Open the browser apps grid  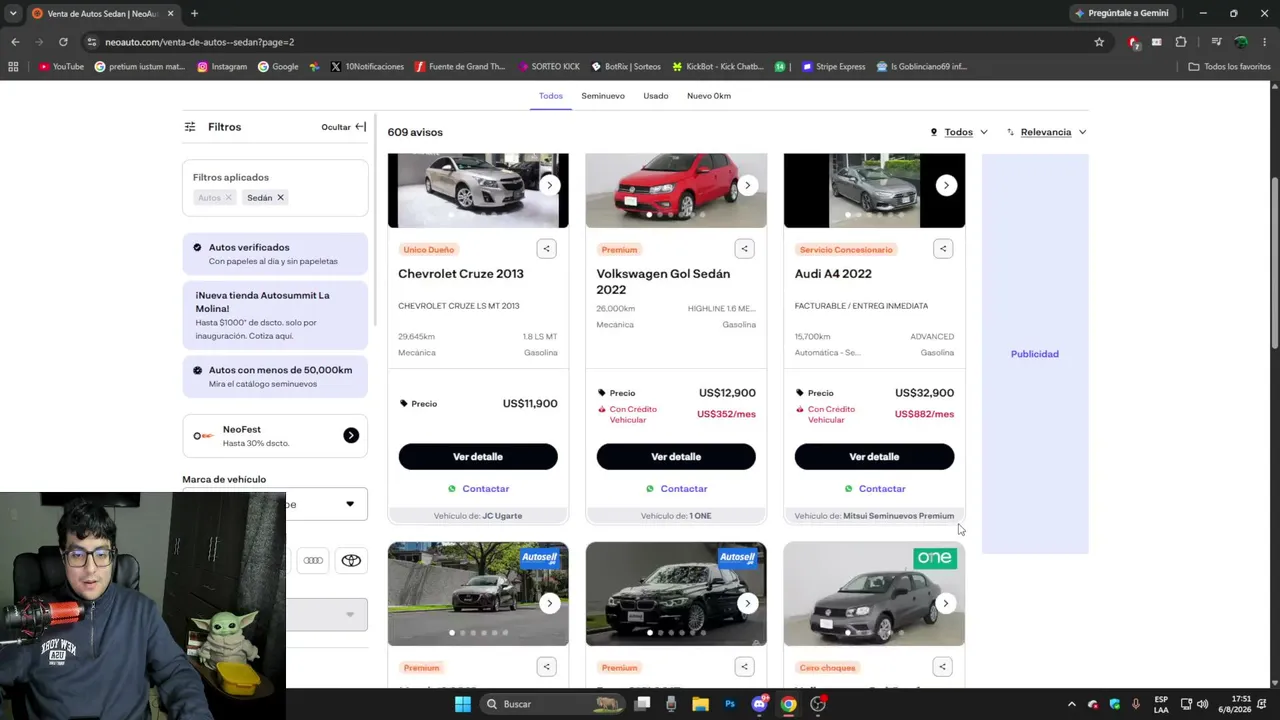coord(13,67)
